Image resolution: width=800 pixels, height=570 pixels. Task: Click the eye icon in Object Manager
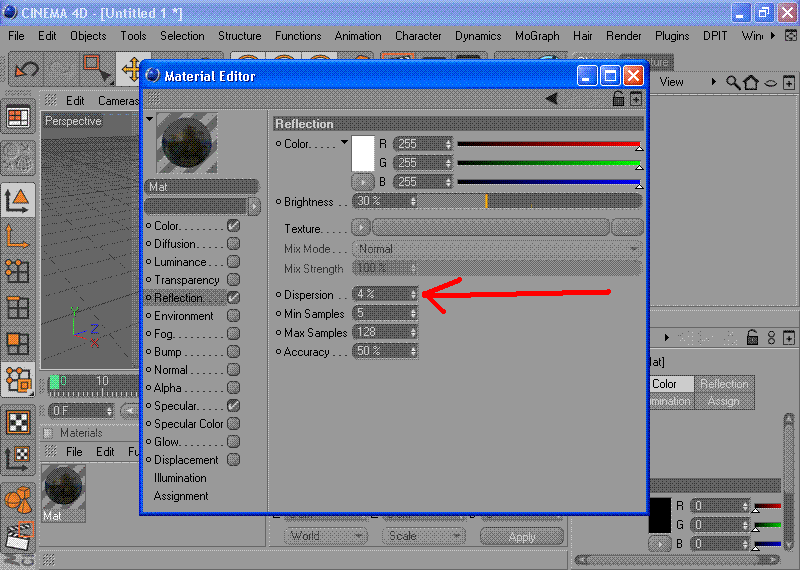[770, 83]
